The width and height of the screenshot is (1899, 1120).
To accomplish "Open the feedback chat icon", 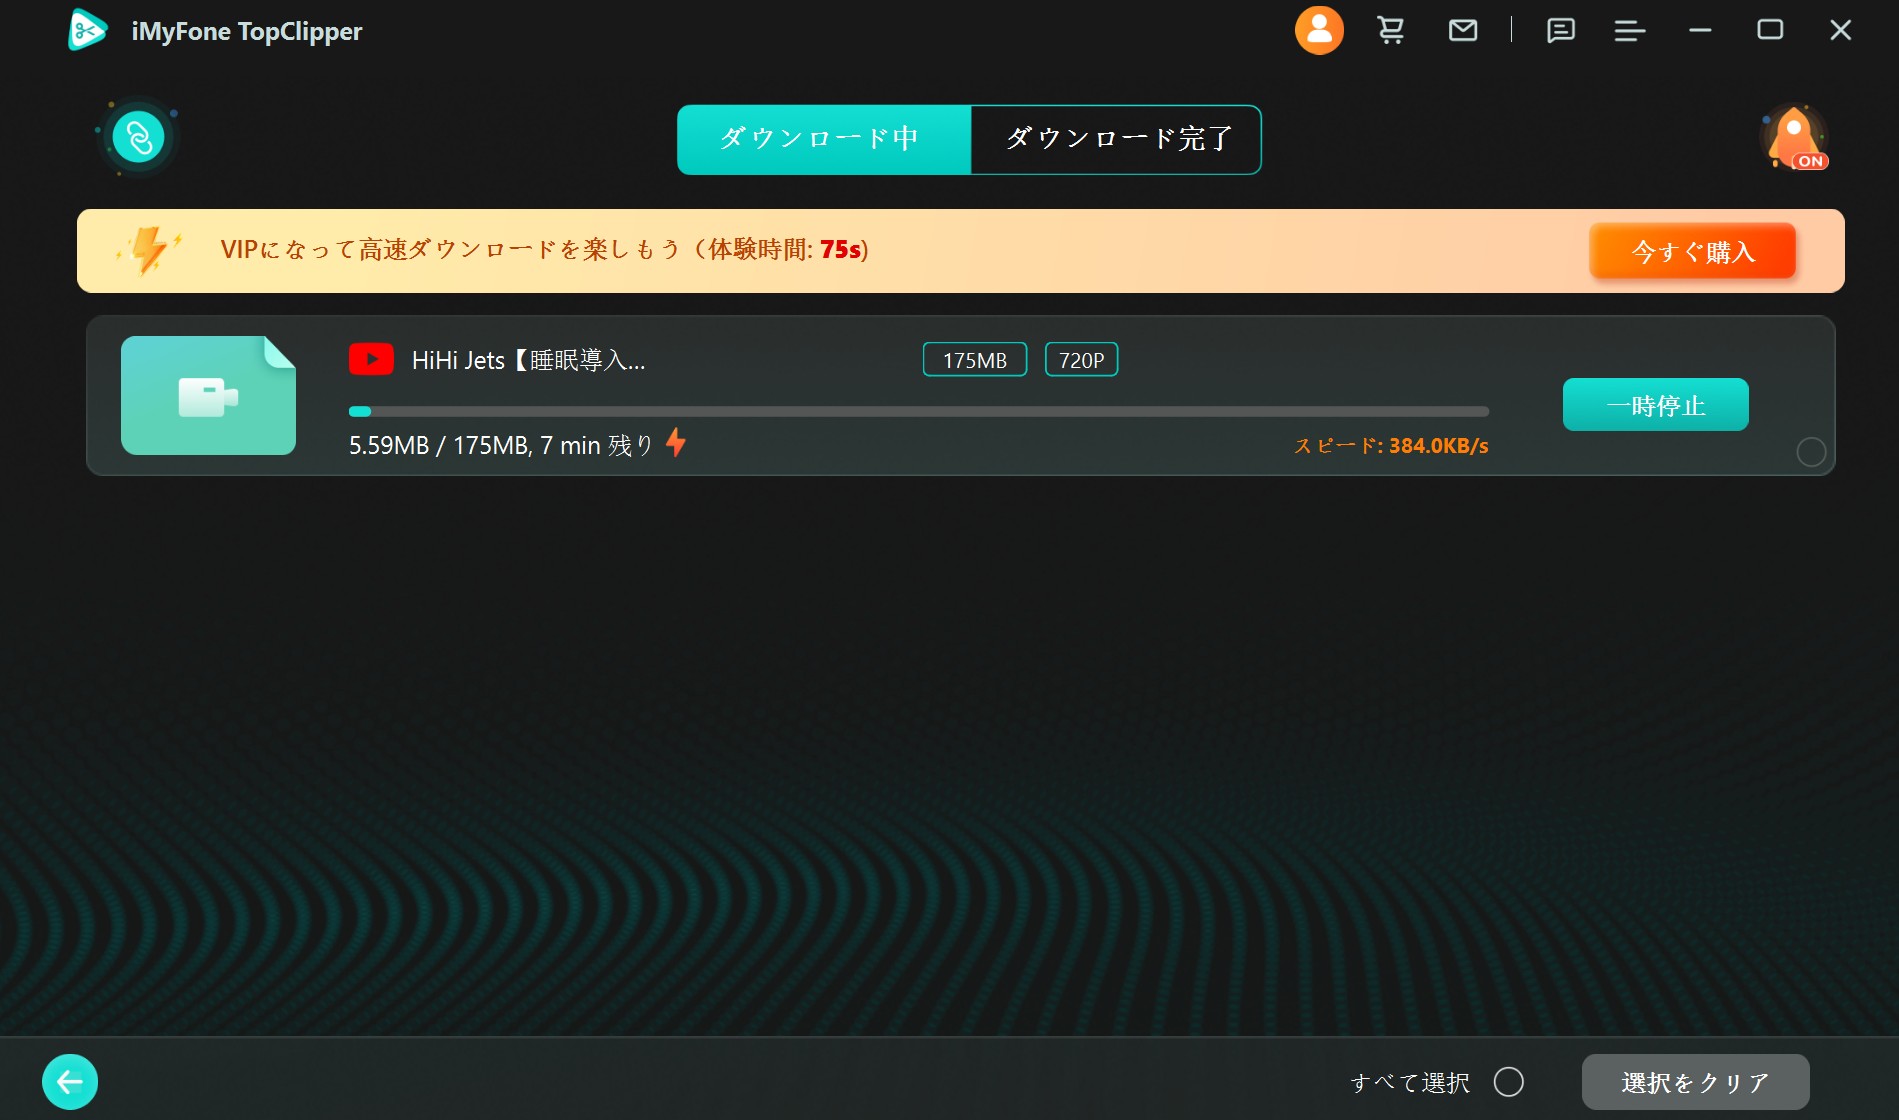I will click(x=1560, y=31).
